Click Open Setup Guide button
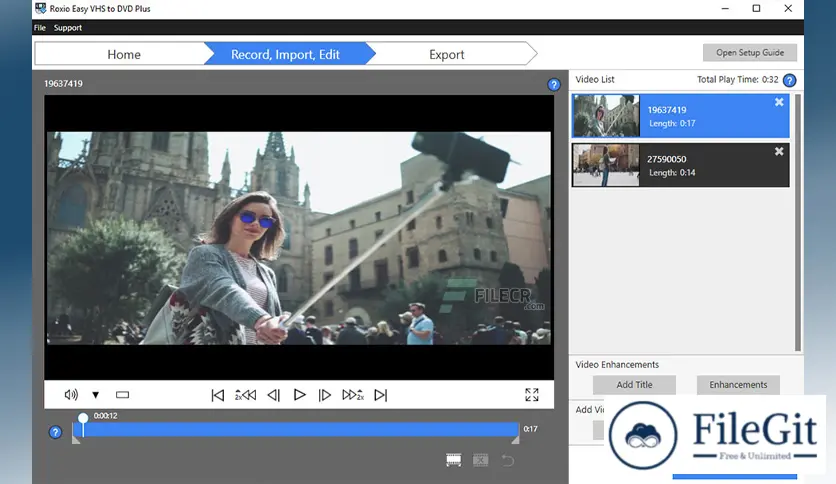The width and height of the screenshot is (836, 484). coord(750,53)
